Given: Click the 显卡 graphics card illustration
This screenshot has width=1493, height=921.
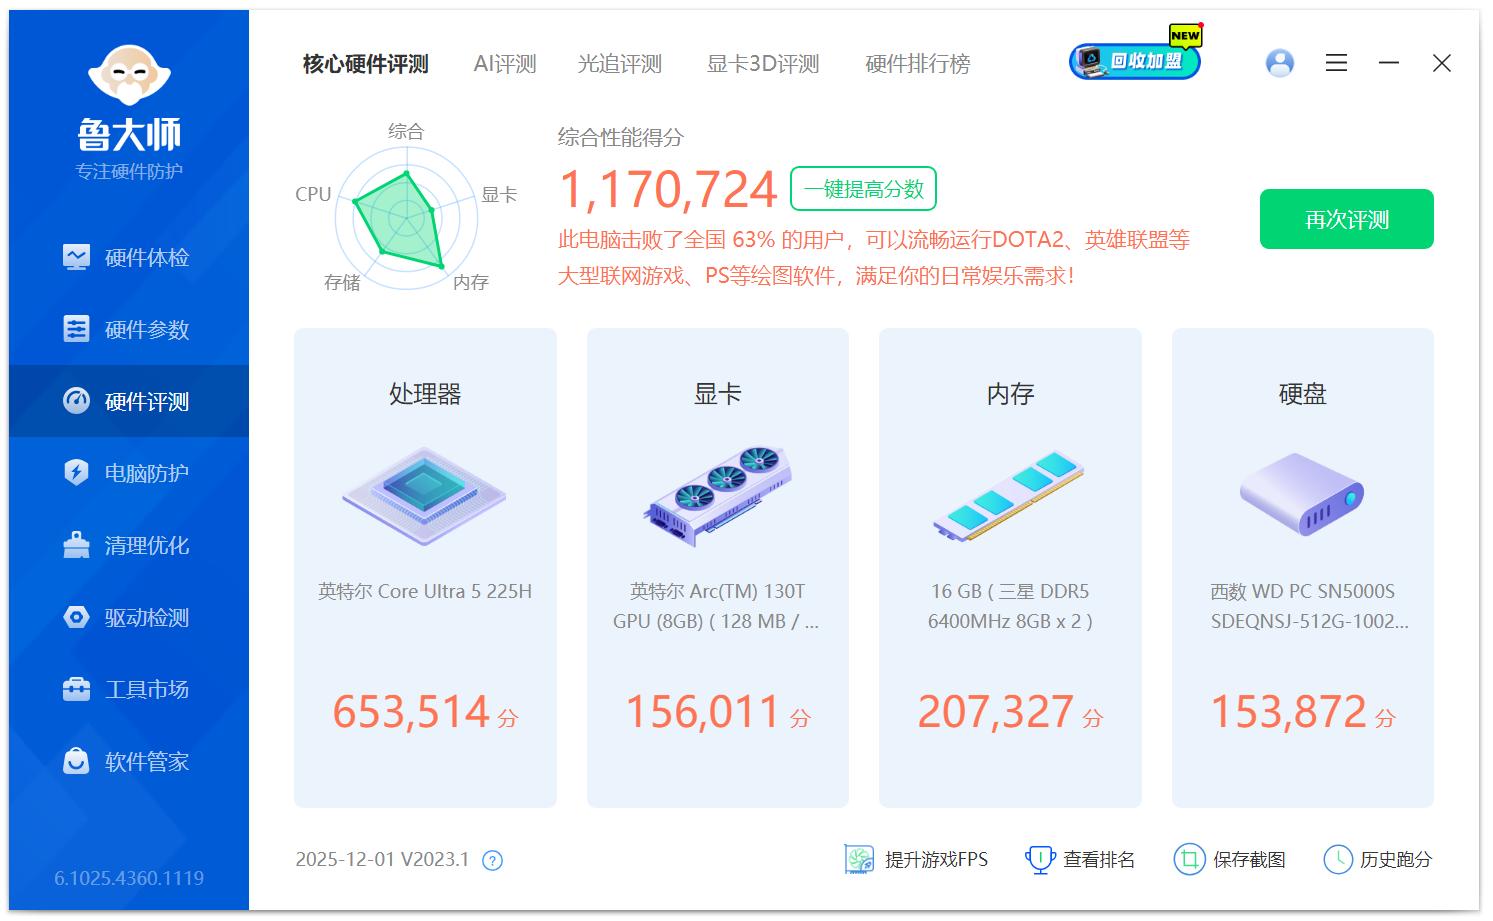Looking at the screenshot, I should click(717, 495).
